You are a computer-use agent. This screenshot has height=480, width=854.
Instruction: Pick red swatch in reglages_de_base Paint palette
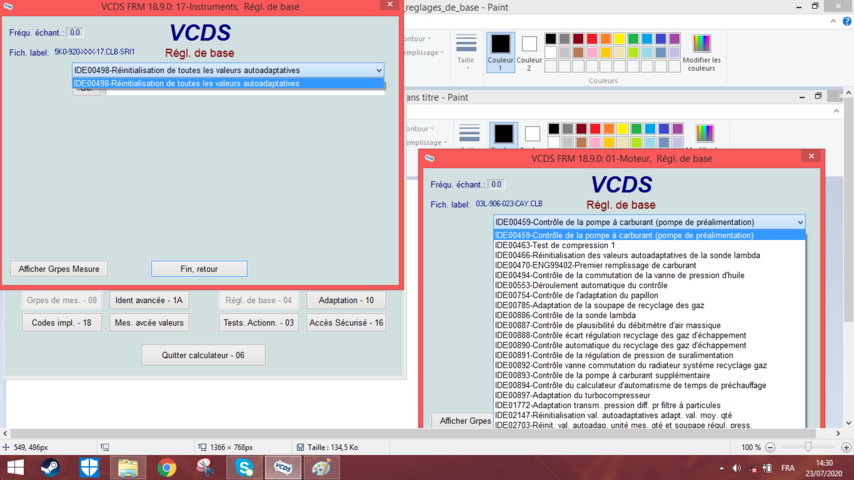tap(592, 39)
